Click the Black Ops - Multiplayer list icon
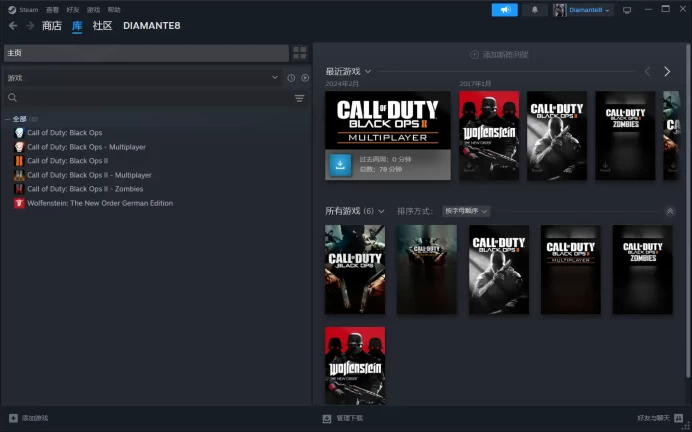The width and height of the screenshot is (692, 432). point(19,147)
